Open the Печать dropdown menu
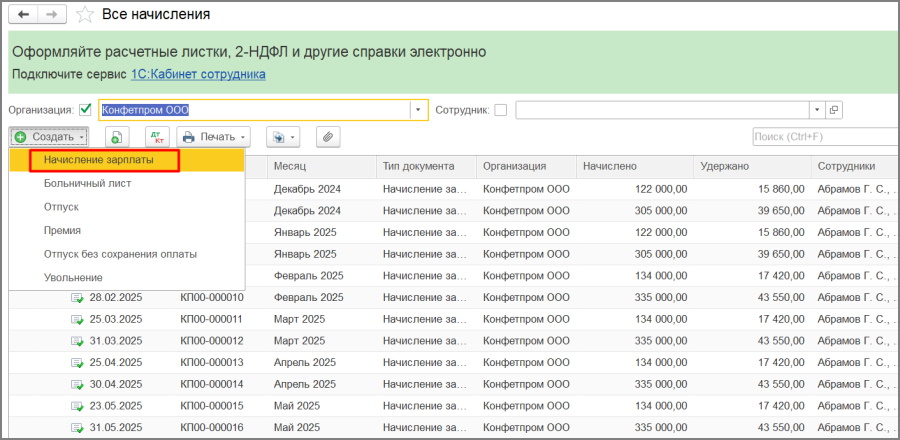 pos(214,137)
